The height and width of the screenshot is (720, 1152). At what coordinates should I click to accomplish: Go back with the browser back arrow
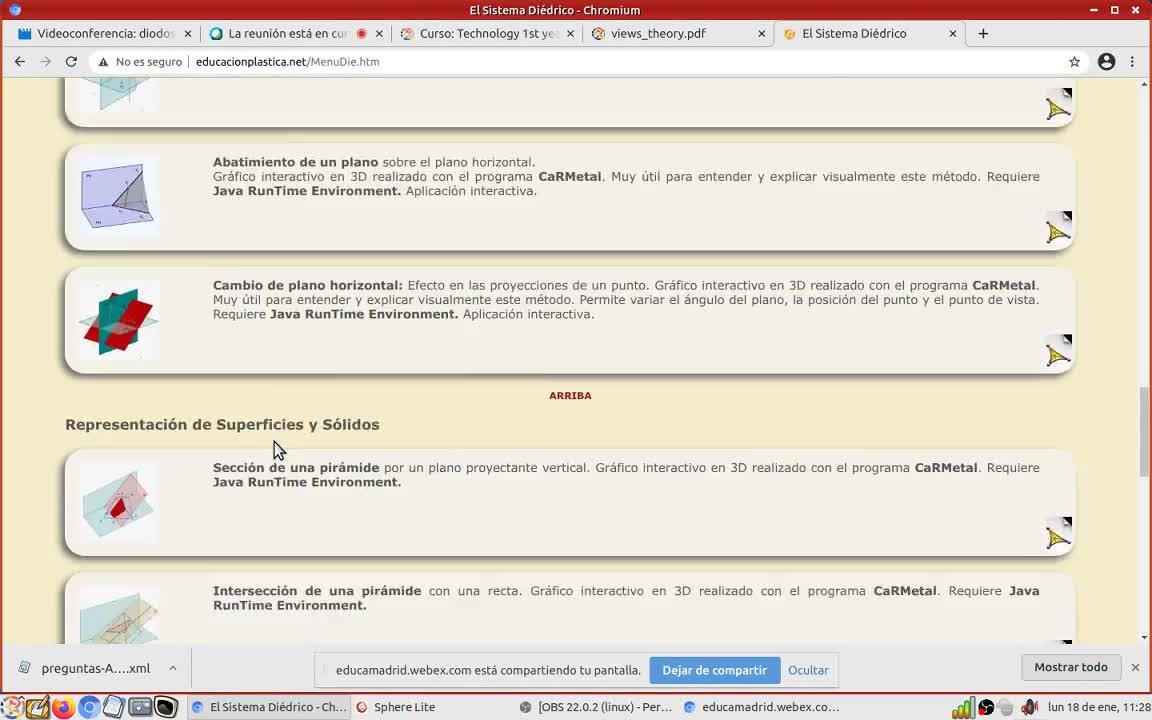(20, 62)
